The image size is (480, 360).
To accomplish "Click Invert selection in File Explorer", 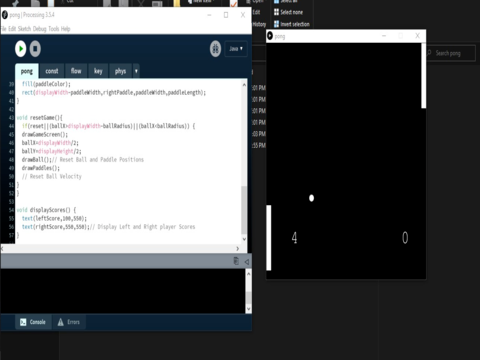I will coord(292,24).
